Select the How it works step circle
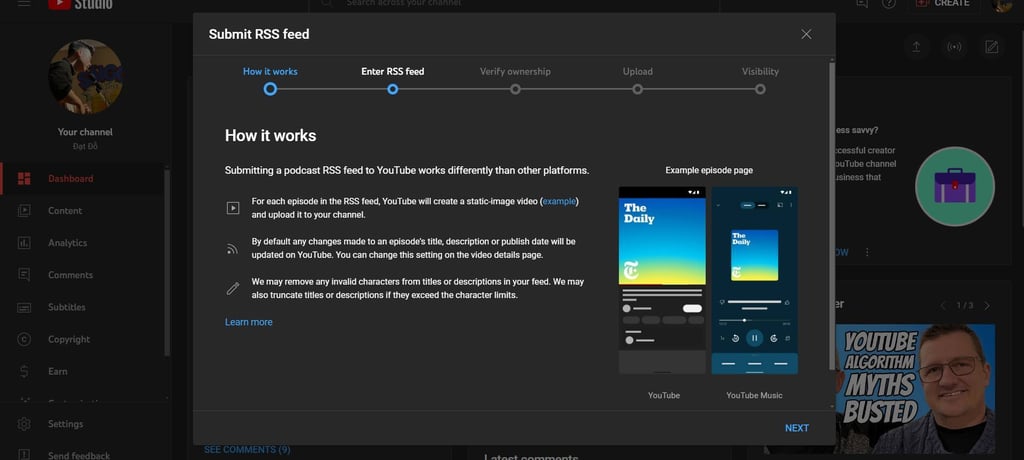This screenshot has width=1024, height=460. coord(270,89)
